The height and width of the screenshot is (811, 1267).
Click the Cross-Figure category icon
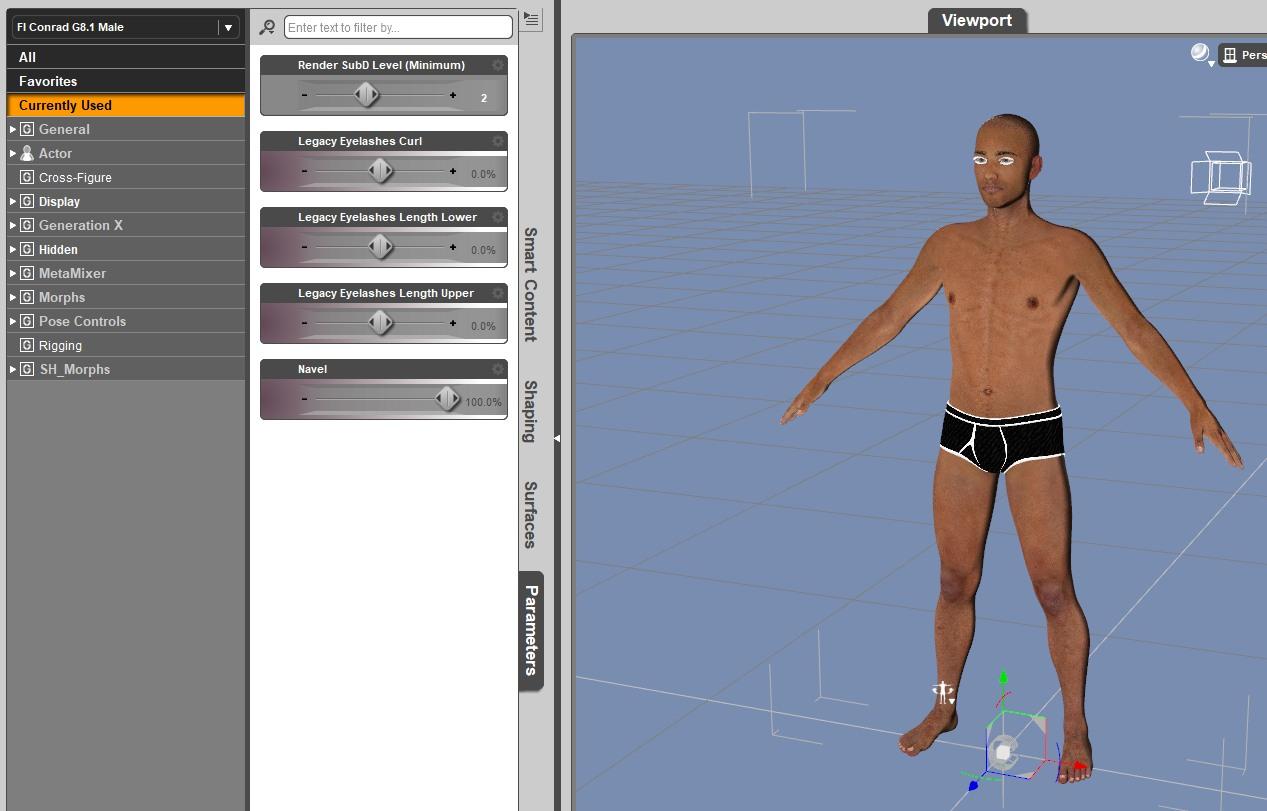click(27, 177)
